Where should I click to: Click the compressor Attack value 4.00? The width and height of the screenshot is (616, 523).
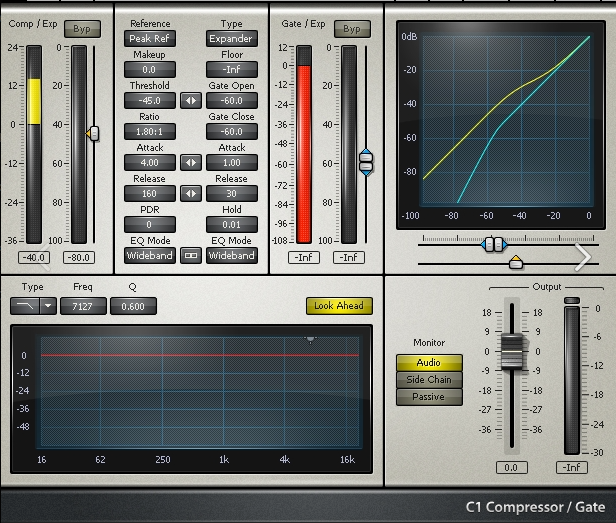click(150, 162)
